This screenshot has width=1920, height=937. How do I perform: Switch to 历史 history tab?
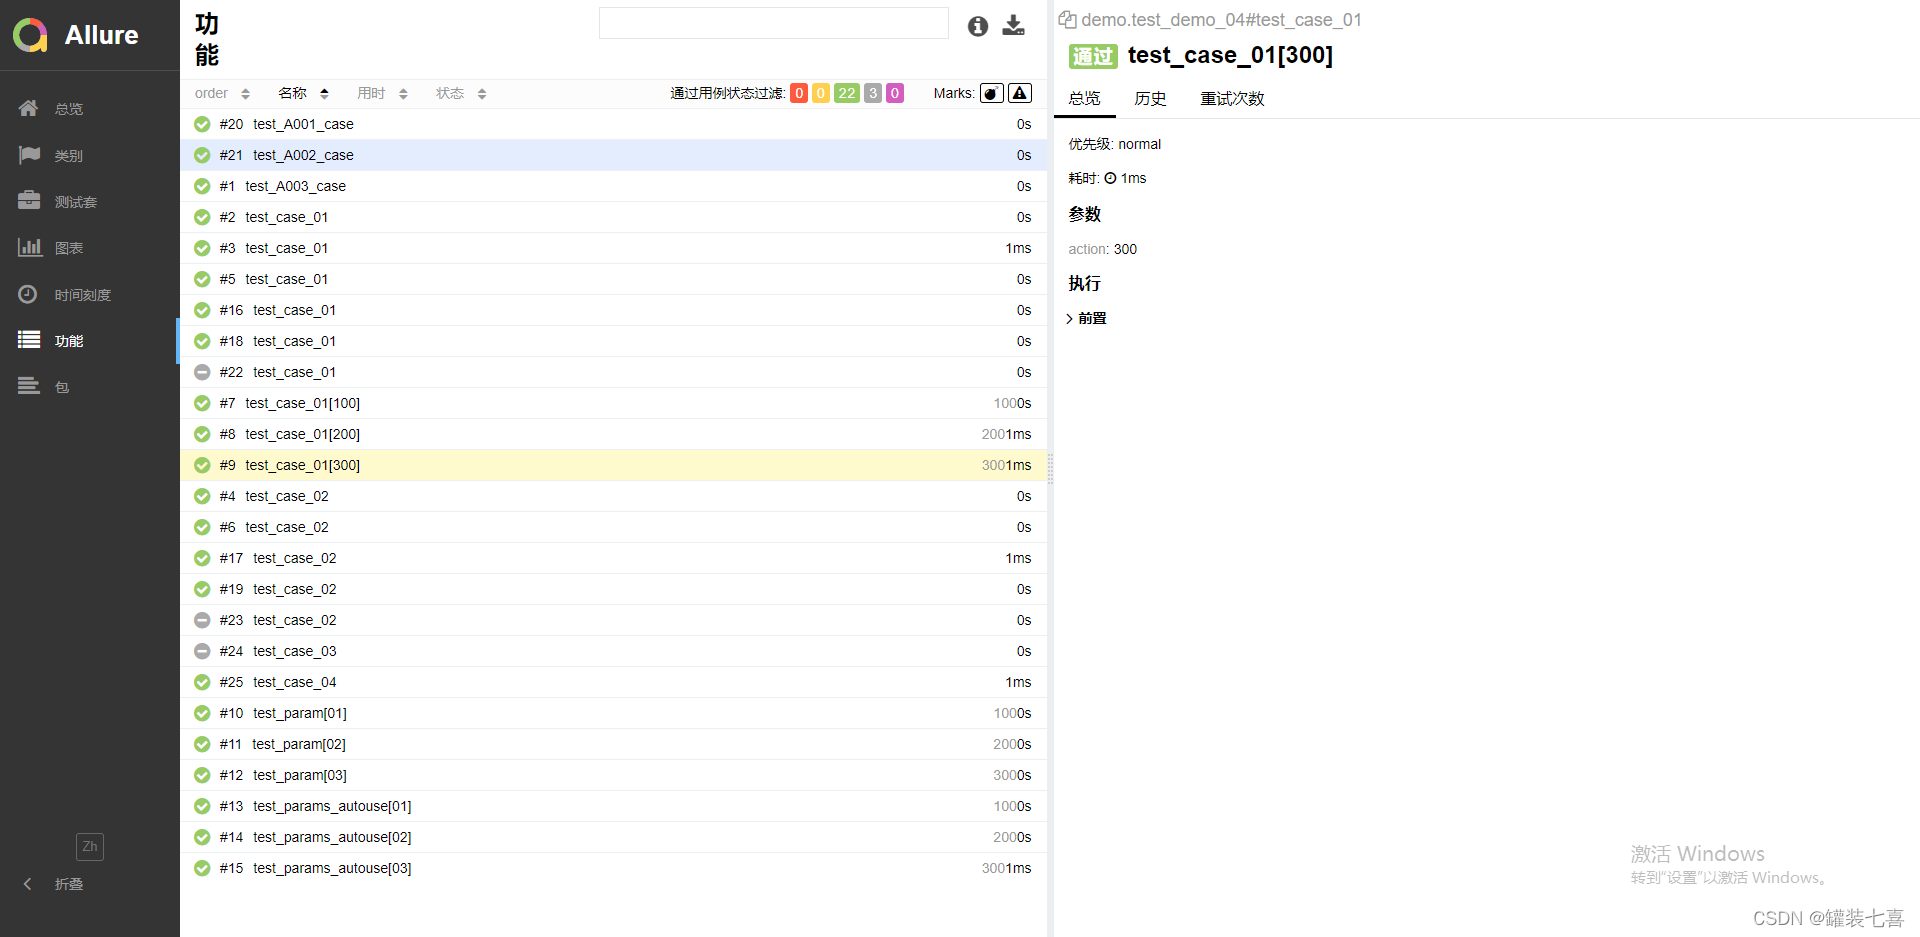pyautogui.click(x=1150, y=98)
